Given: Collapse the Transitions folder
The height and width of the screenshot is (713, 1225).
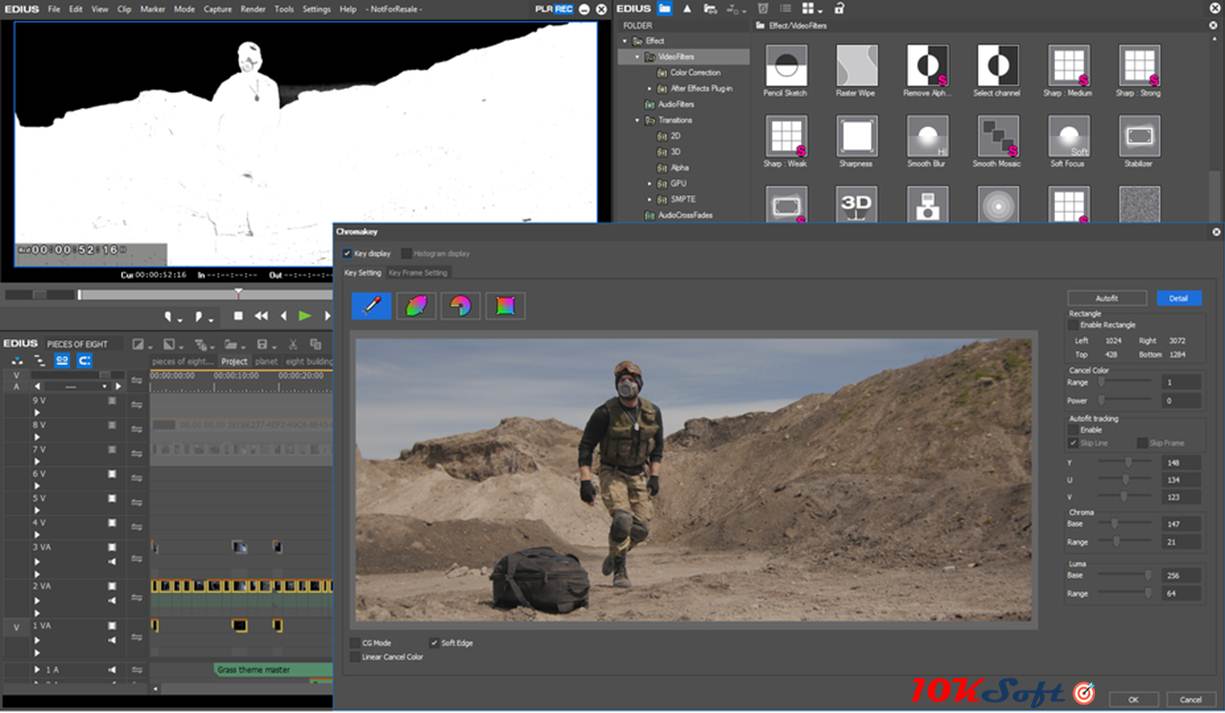Looking at the screenshot, I should (637, 120).
